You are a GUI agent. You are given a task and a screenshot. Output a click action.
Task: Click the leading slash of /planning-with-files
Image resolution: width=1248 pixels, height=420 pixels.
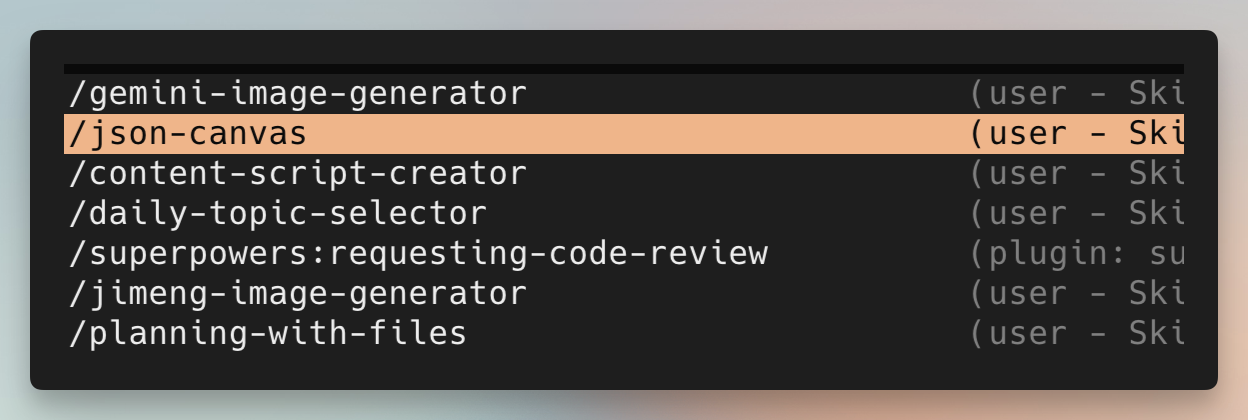(78, 334)
